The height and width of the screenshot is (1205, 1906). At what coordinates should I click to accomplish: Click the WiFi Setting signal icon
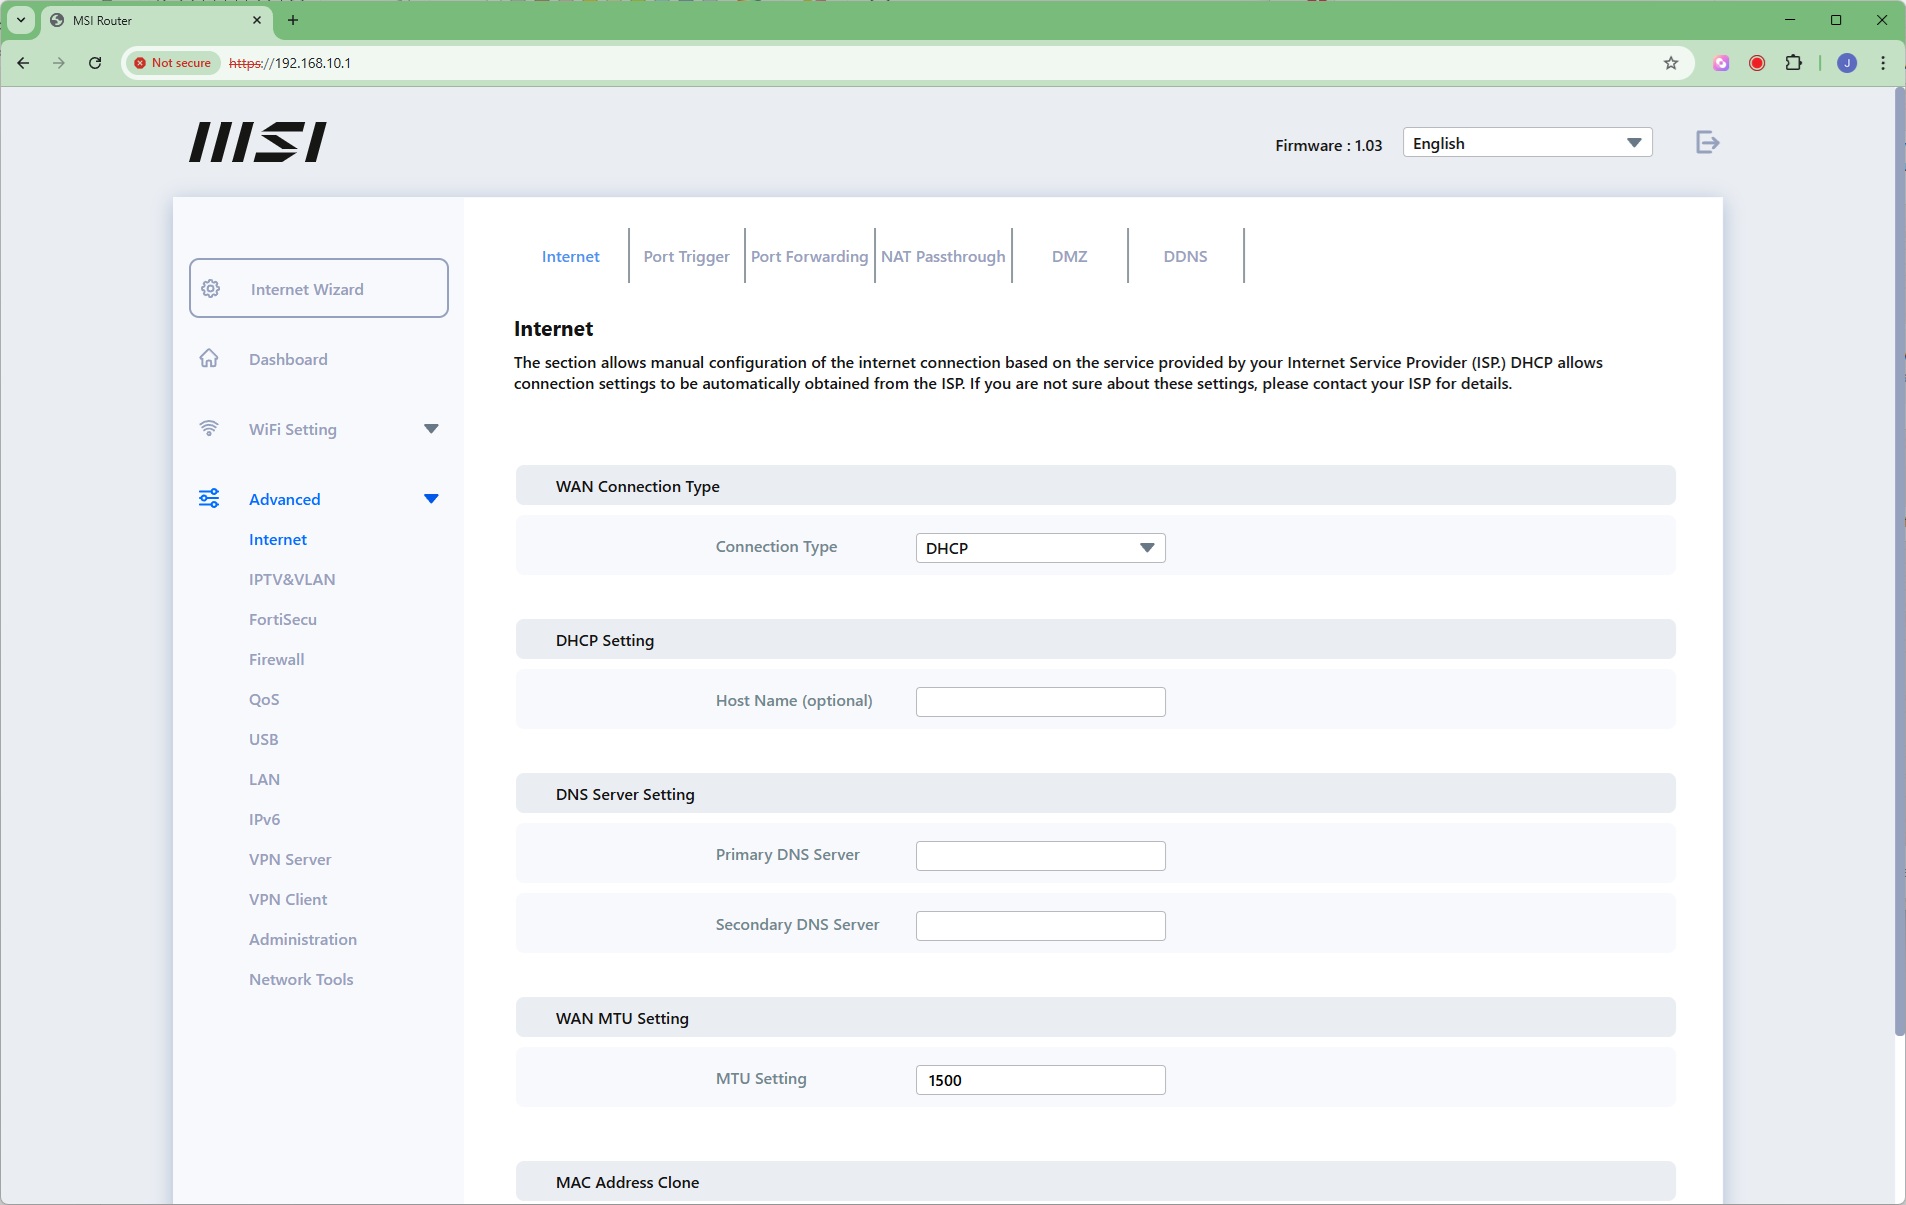pos(209,429)
